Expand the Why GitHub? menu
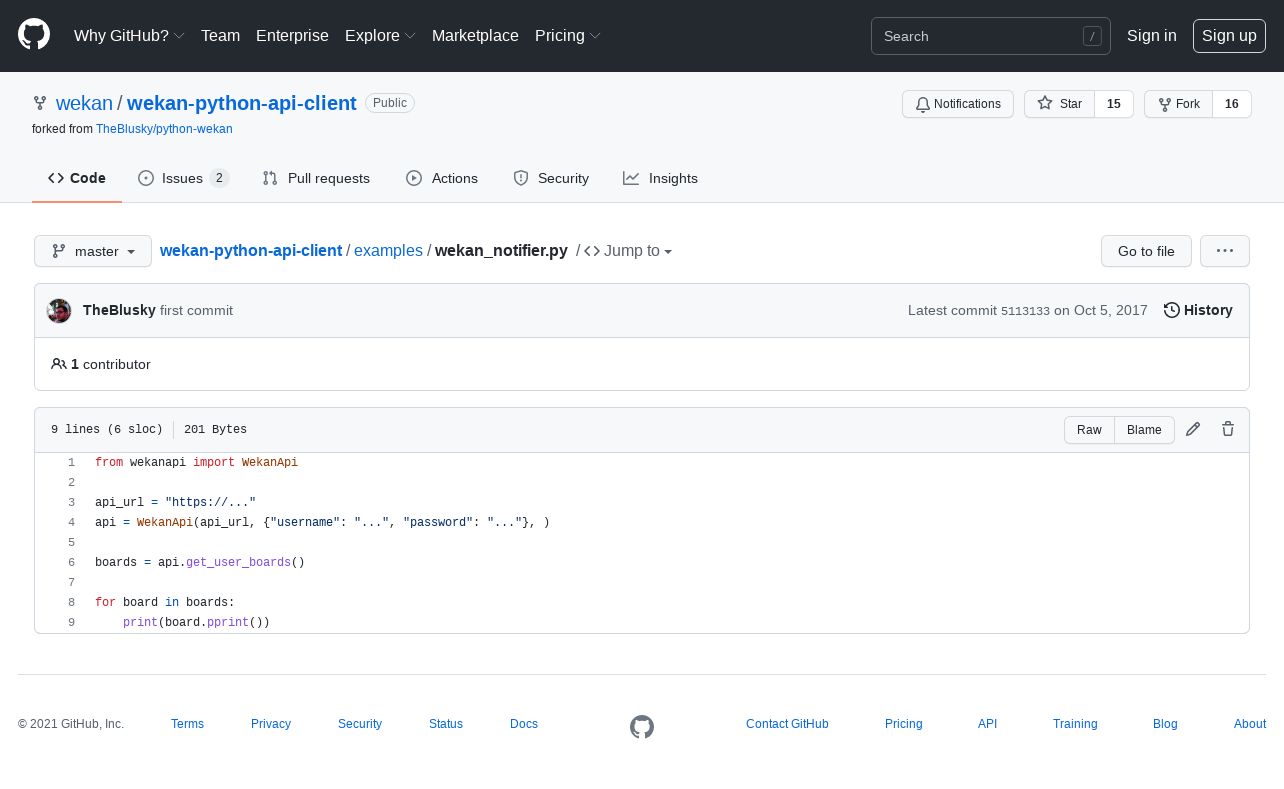The width and height of the screenshot is (1284, 789). point(129,36)
